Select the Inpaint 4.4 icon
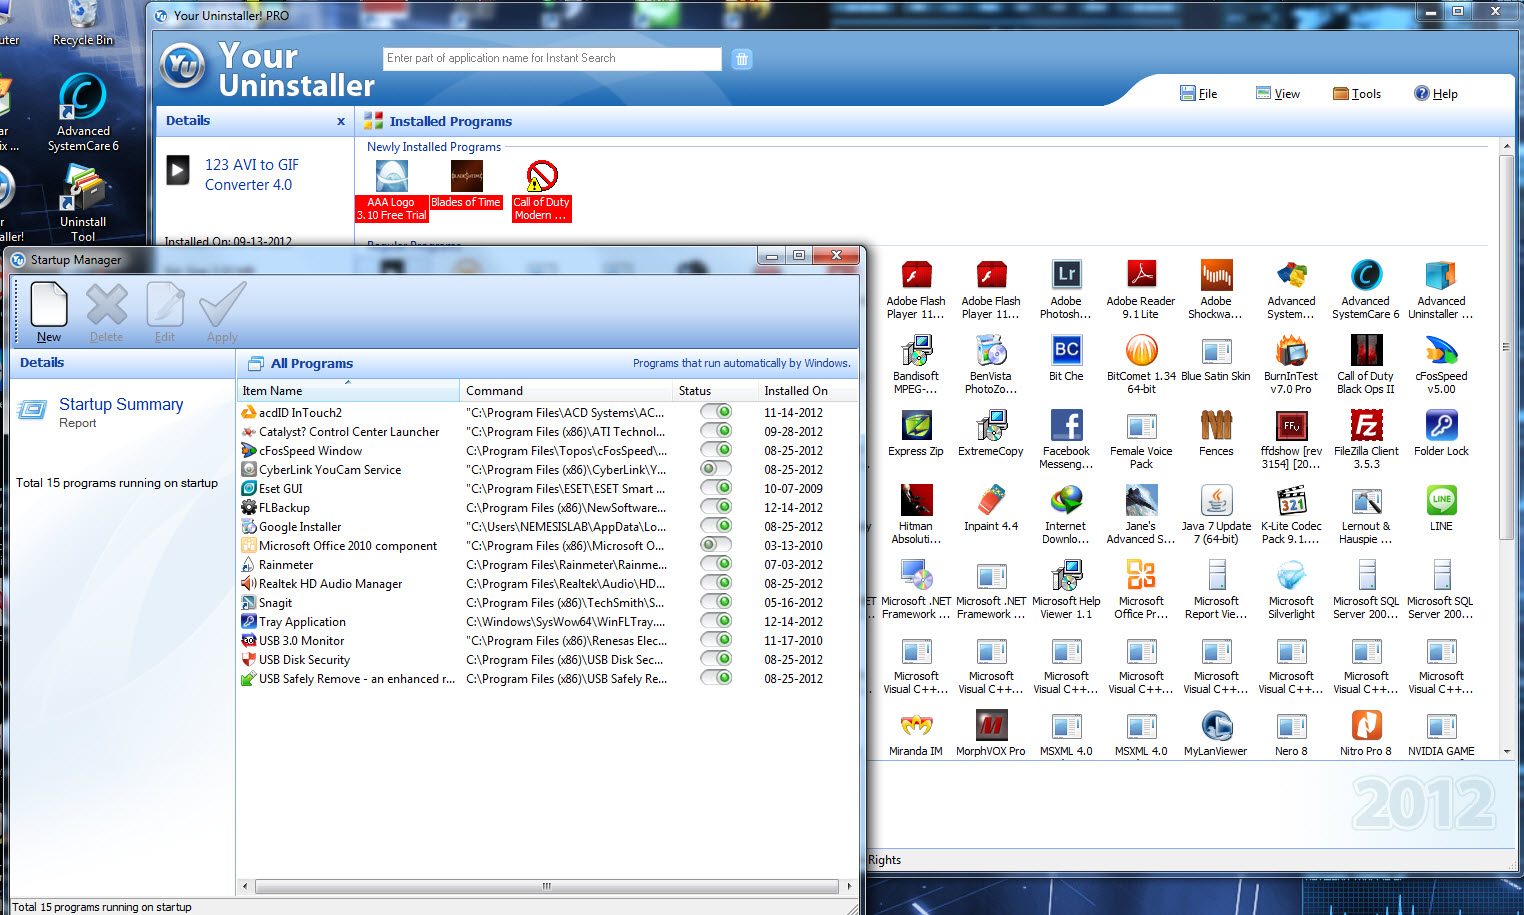 coord(991,499)
